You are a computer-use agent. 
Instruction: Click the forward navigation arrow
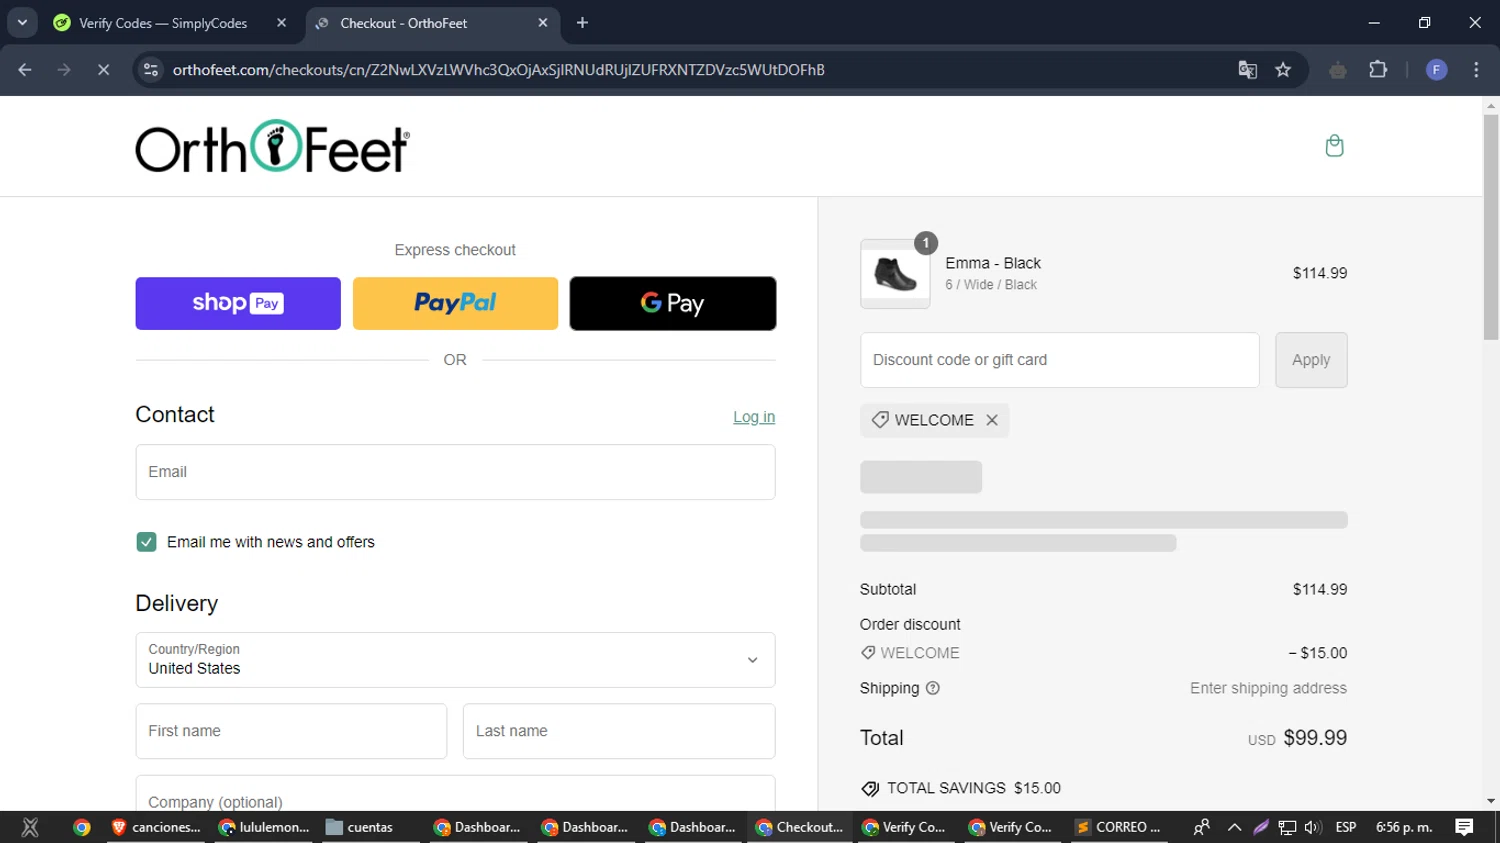pyautogui.click(x=64, y=70)
